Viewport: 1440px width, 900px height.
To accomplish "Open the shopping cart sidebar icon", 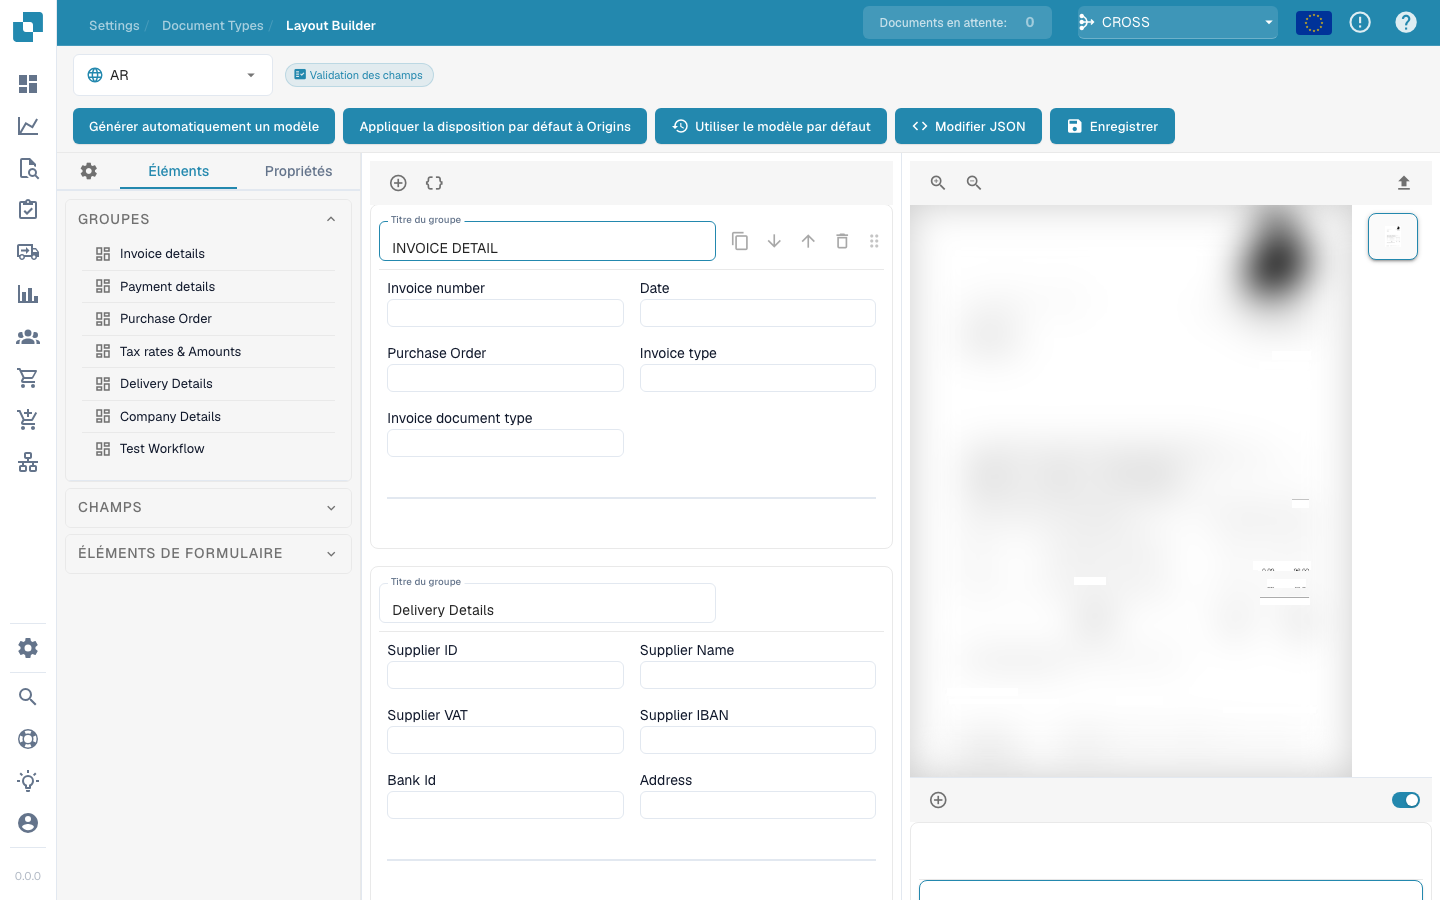I will click(28, 378).
